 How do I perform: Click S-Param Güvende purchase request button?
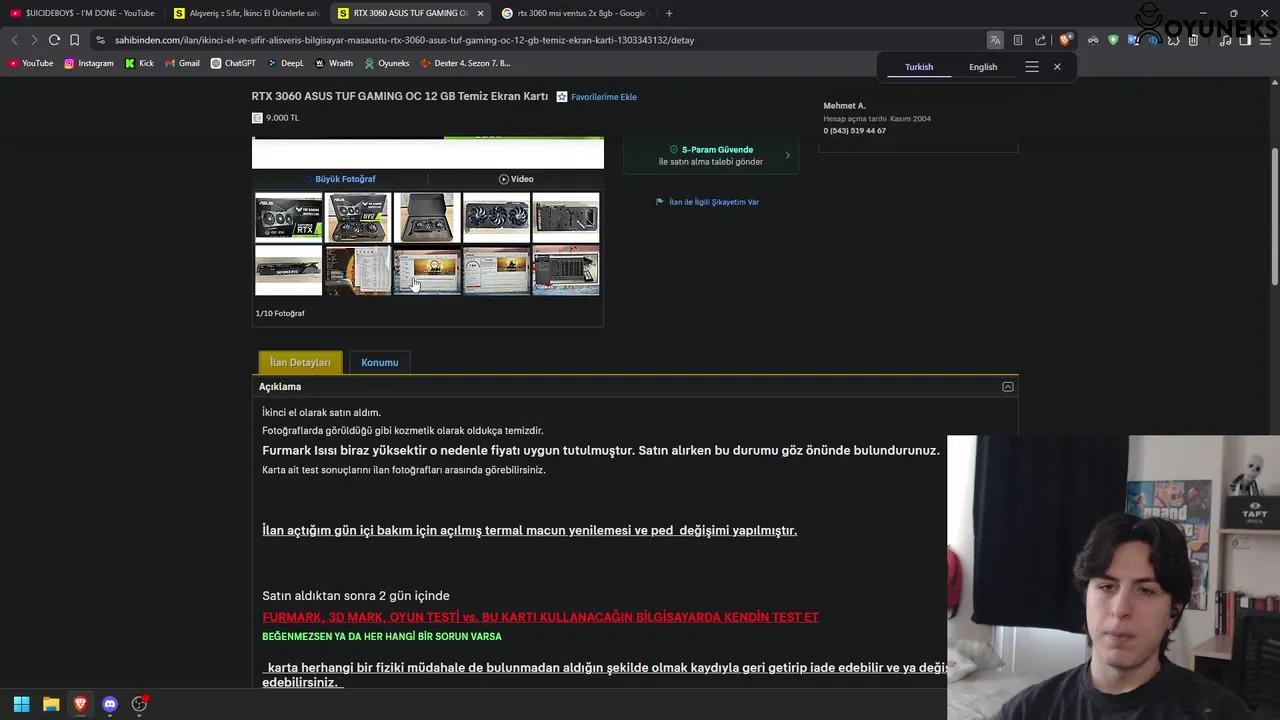711,156
